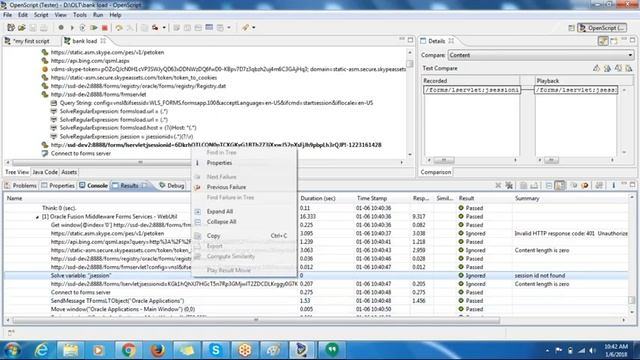Screen dimensions: 640x360
Task: Click last Text Compare toolbar icon
Action: [629, 69]
